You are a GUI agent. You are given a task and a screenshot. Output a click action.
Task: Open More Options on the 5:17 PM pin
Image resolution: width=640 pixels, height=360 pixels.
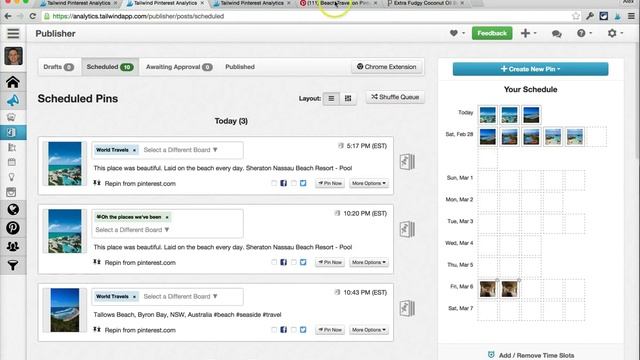[x=369, y=183]
